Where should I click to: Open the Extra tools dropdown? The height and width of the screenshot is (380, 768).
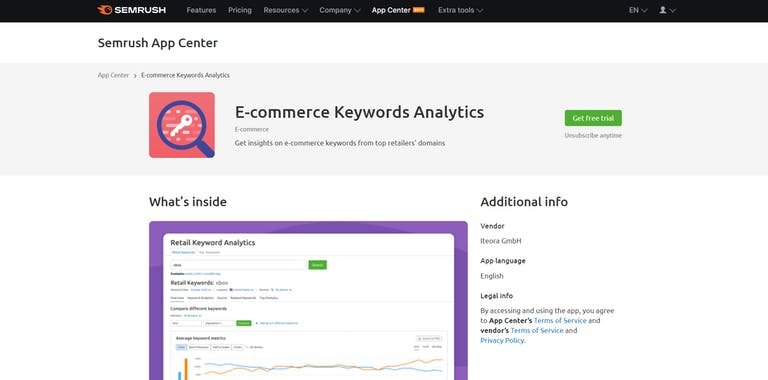[460, 10]
